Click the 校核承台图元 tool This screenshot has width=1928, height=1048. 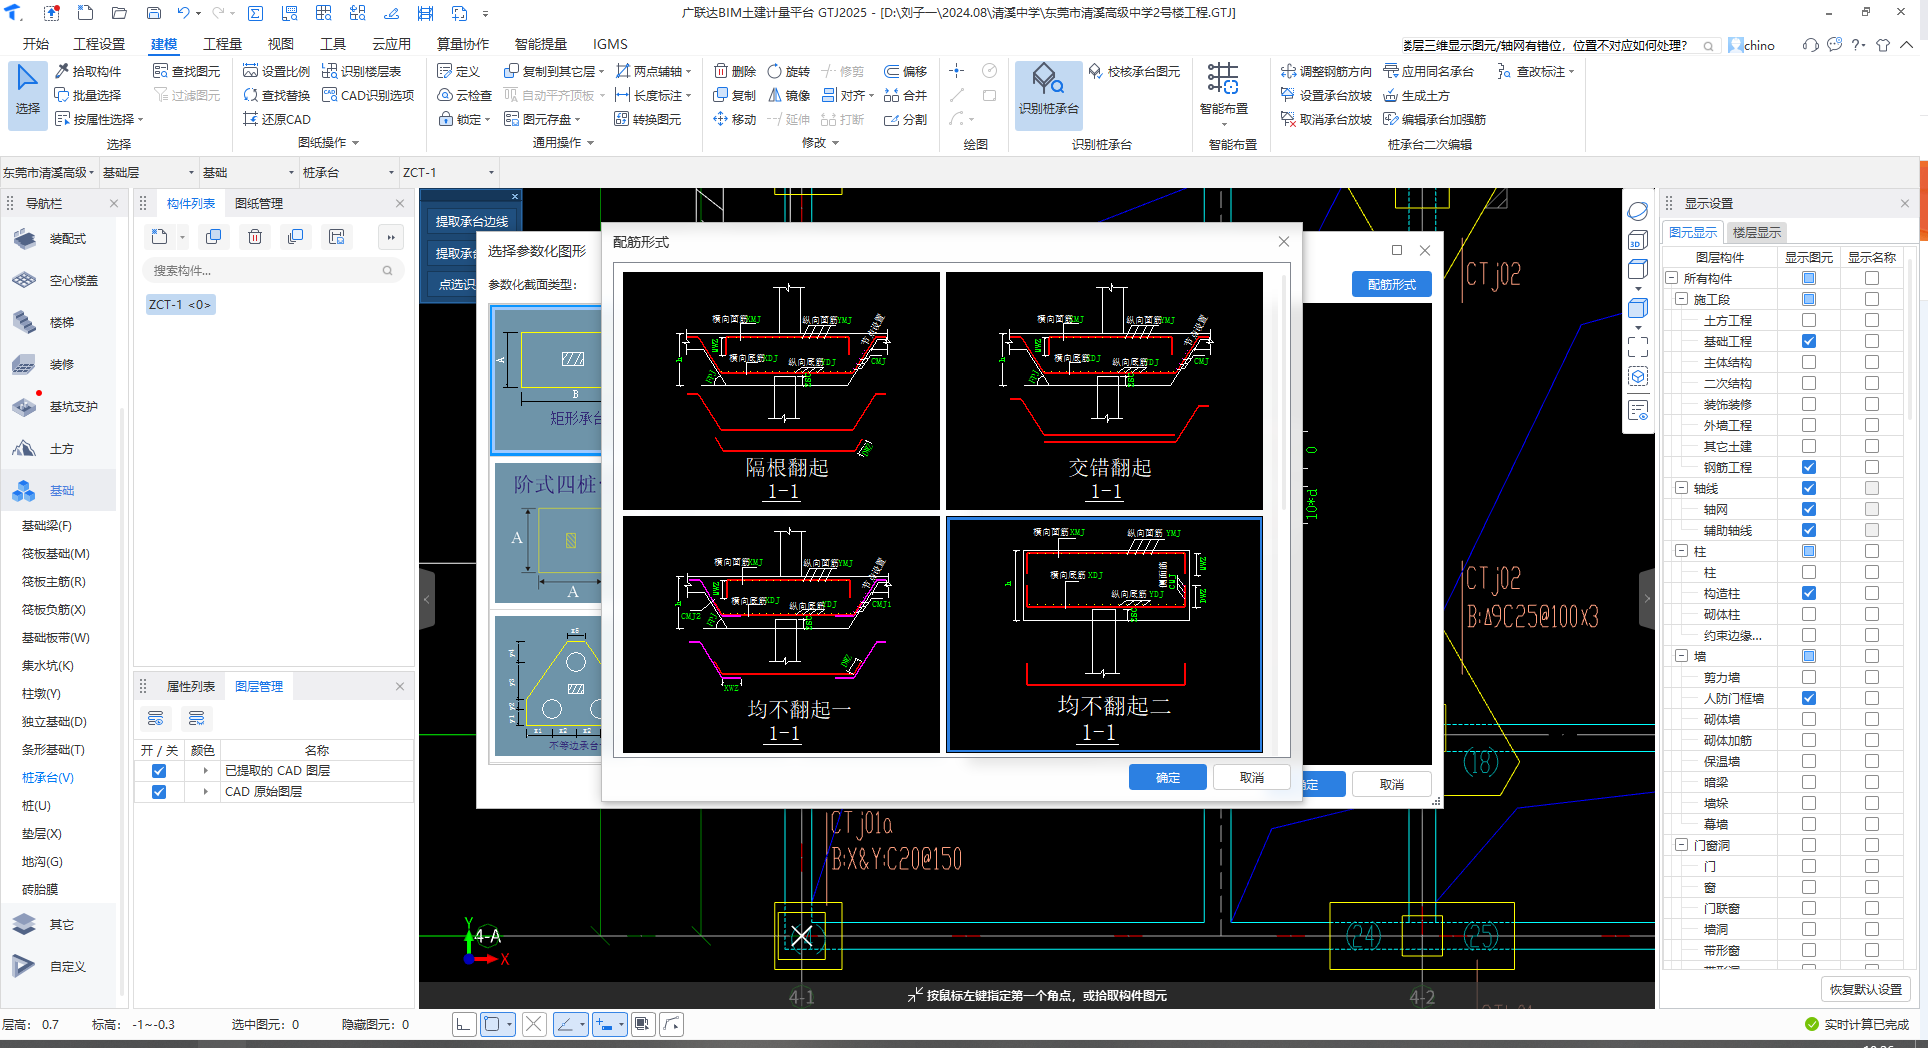[1134, 71]
